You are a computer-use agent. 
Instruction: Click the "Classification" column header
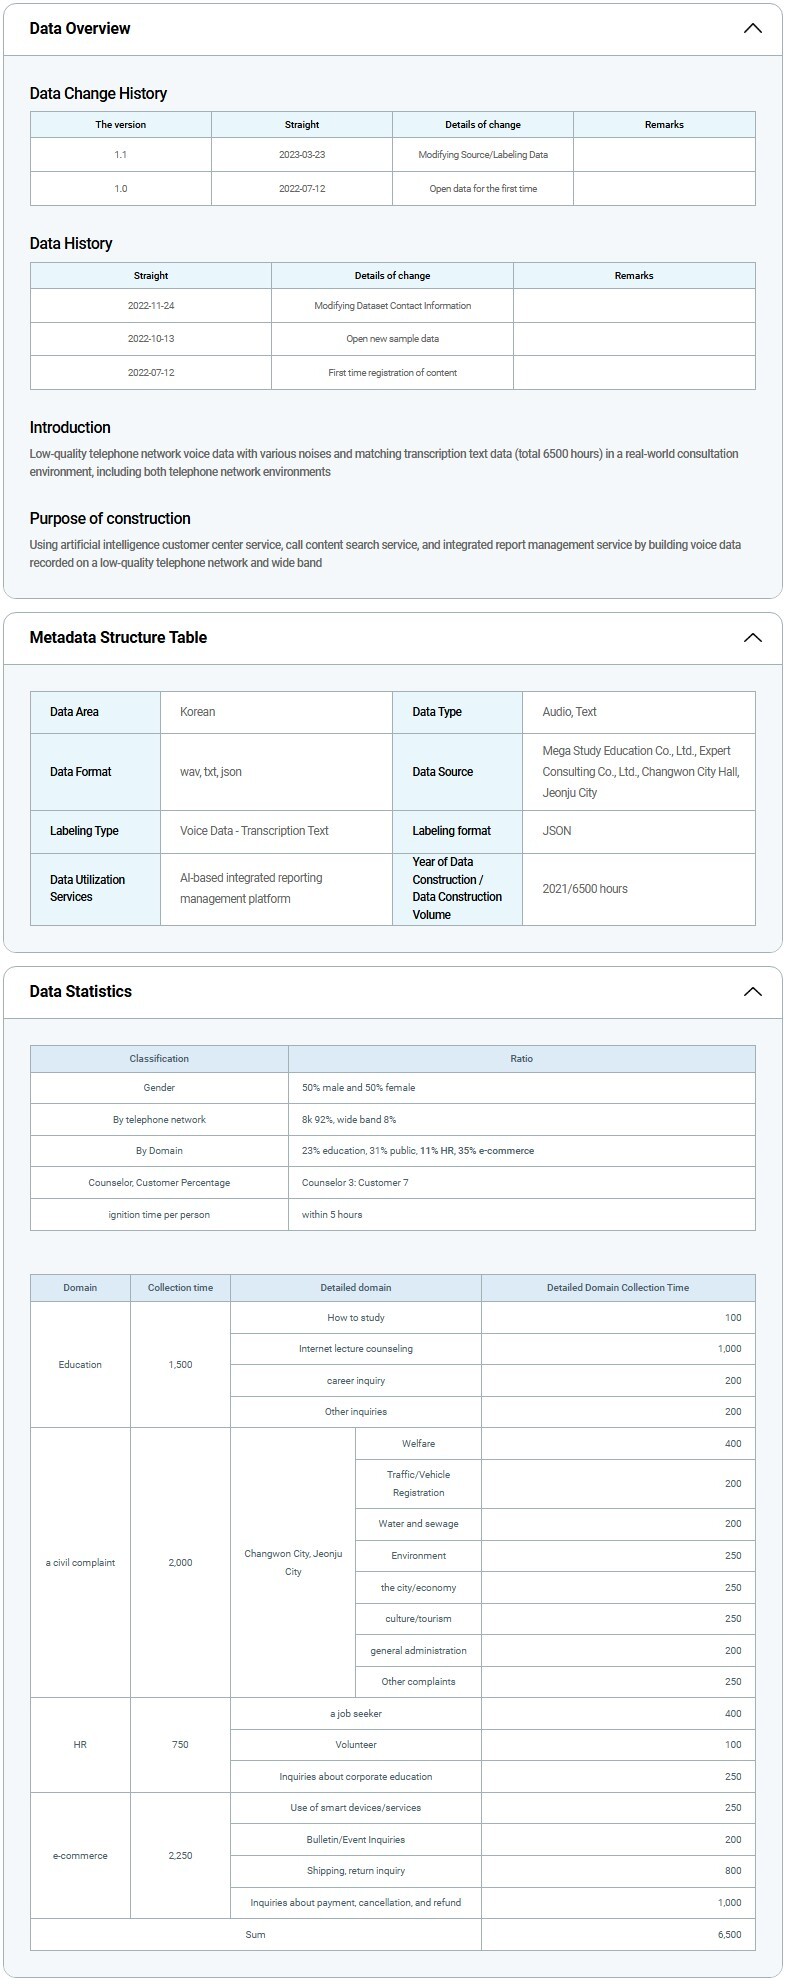(x=159, y=1059)
